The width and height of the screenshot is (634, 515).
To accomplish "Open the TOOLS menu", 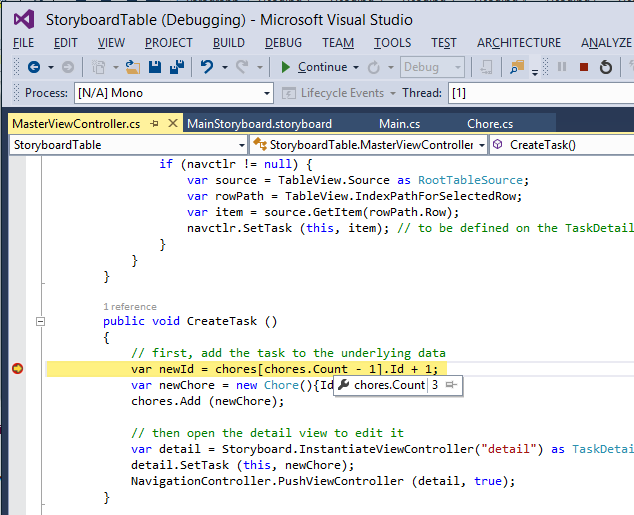I will pyautogui.click(x=392, y=43).
